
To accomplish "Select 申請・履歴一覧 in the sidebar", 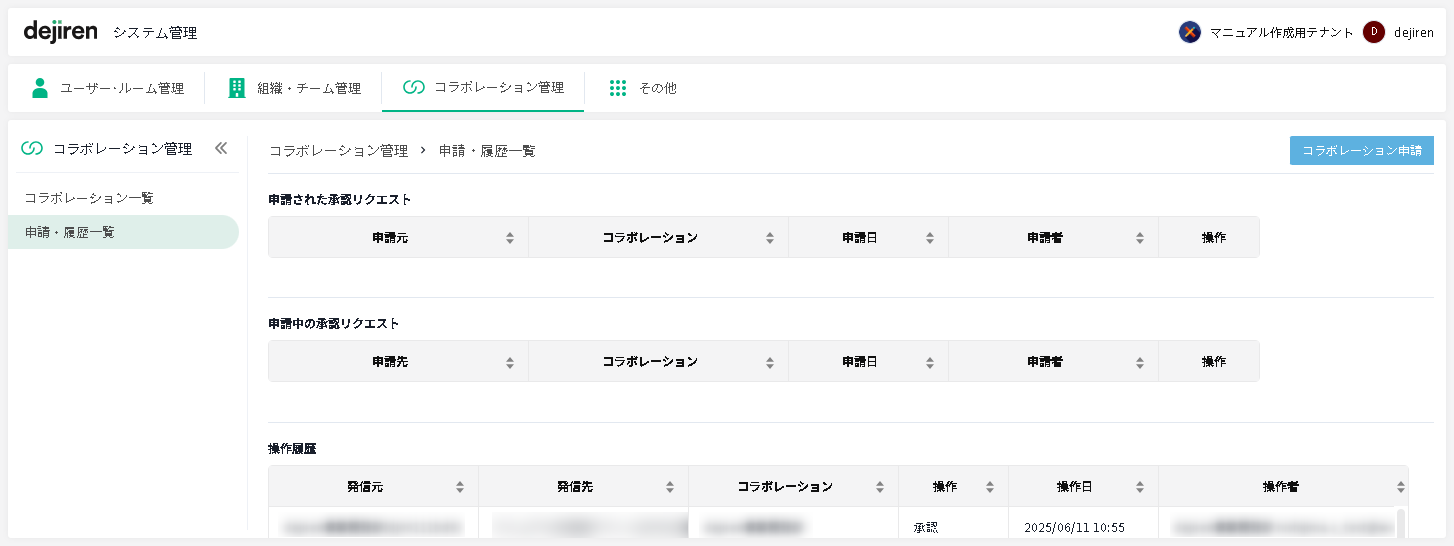I will click(x=70, y=232).
